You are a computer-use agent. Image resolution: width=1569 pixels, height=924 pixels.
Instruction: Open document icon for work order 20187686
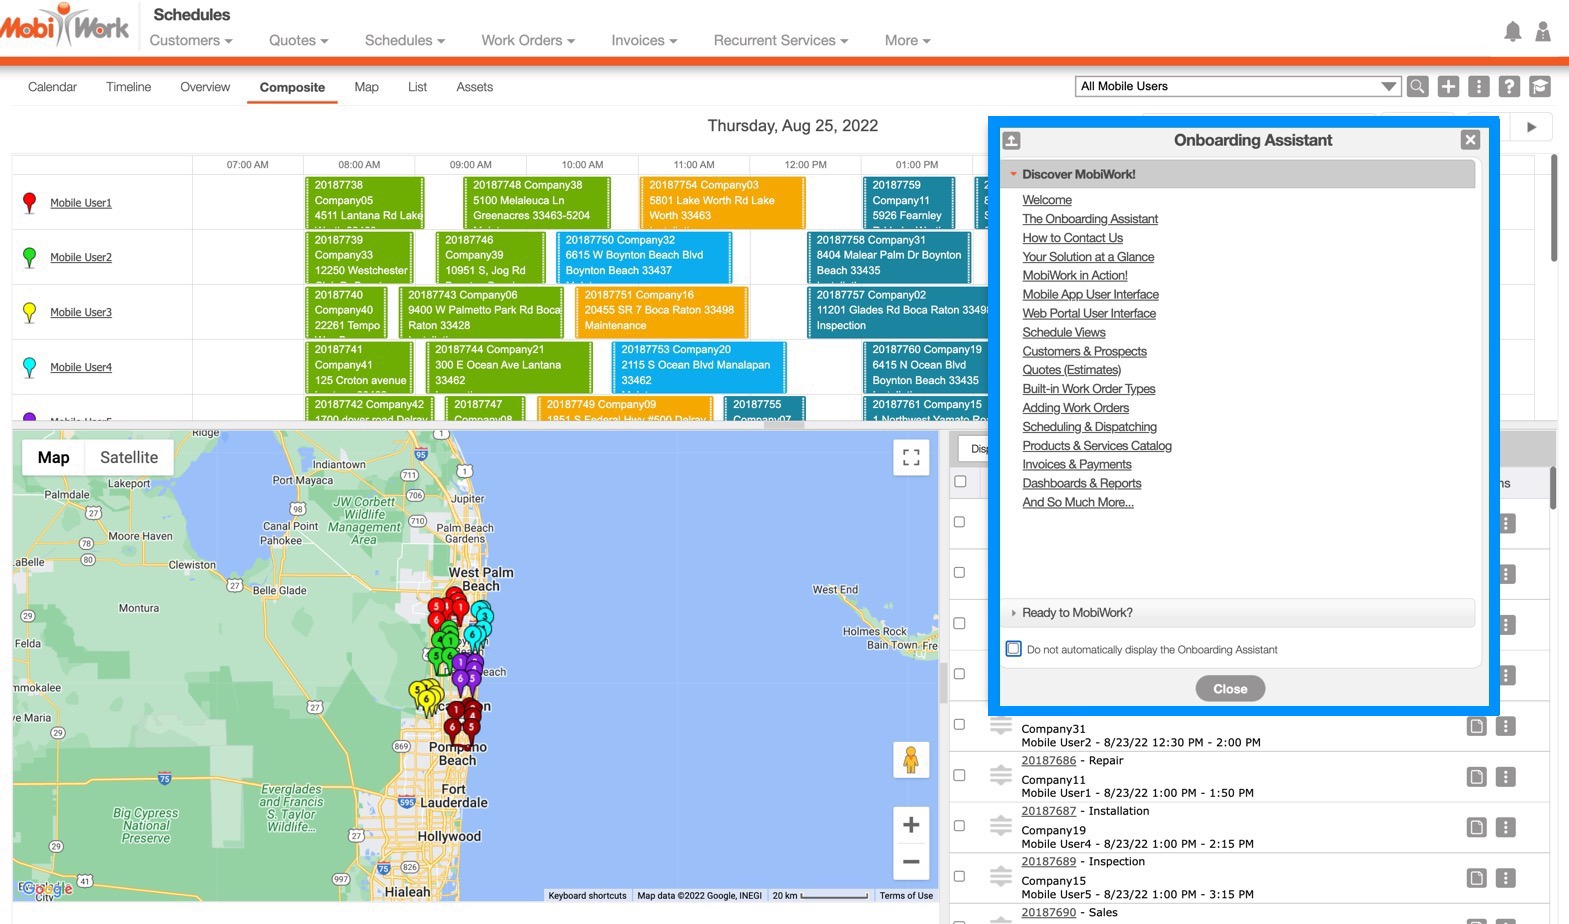pos(1476,777)
